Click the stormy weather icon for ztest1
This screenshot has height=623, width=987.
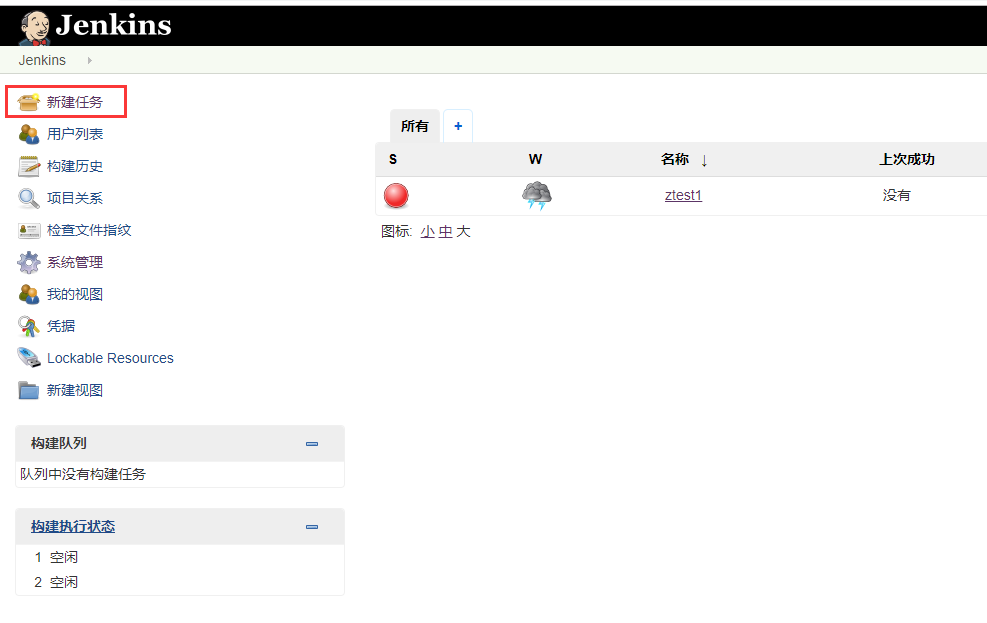(x=536, y=196)
